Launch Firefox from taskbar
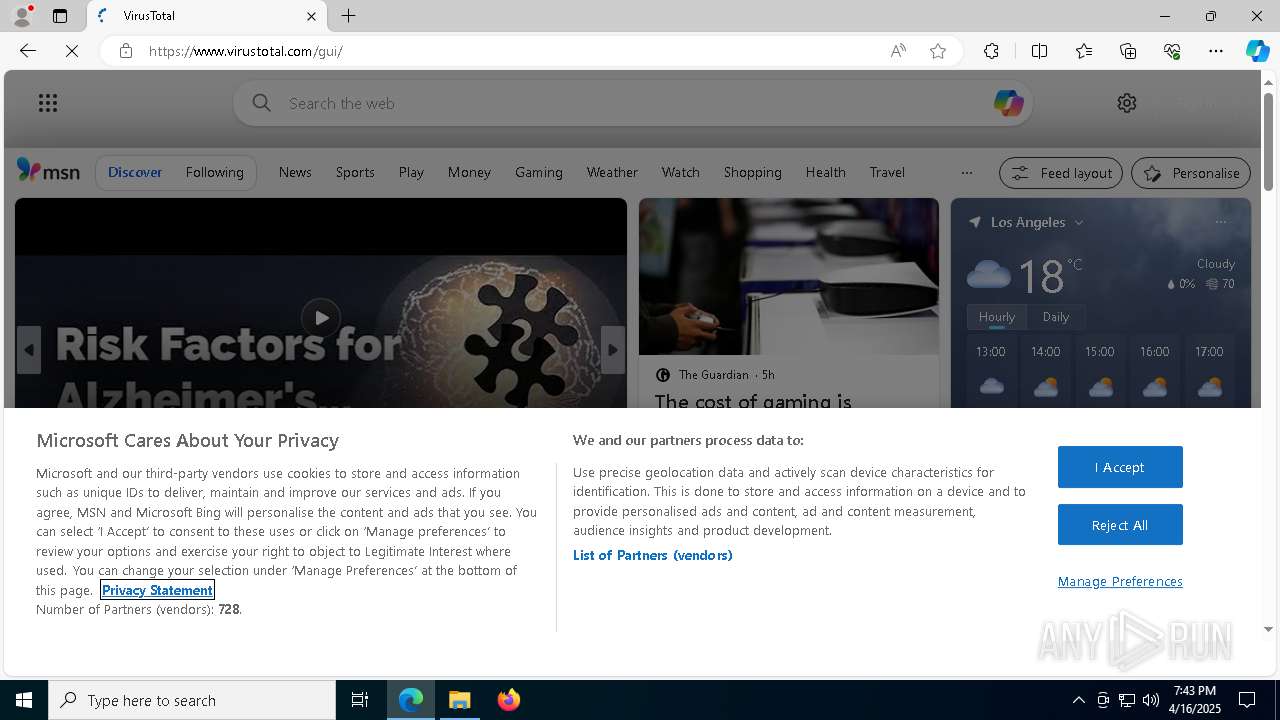The image size is (1280, 720). click(509, 700)
